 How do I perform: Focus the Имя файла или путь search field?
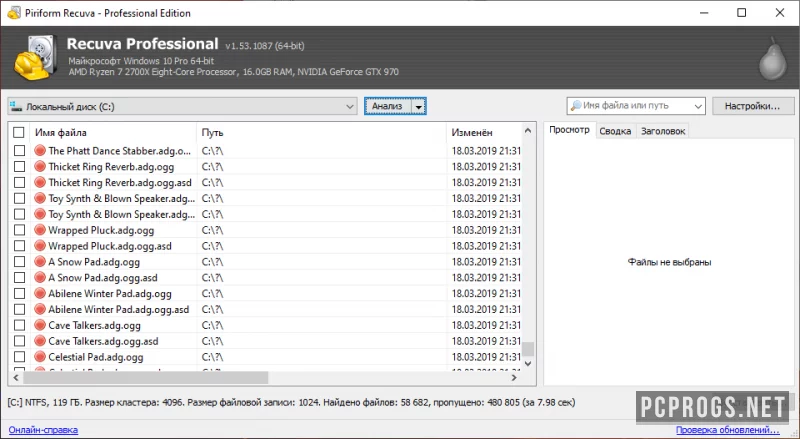coord(636,106)
